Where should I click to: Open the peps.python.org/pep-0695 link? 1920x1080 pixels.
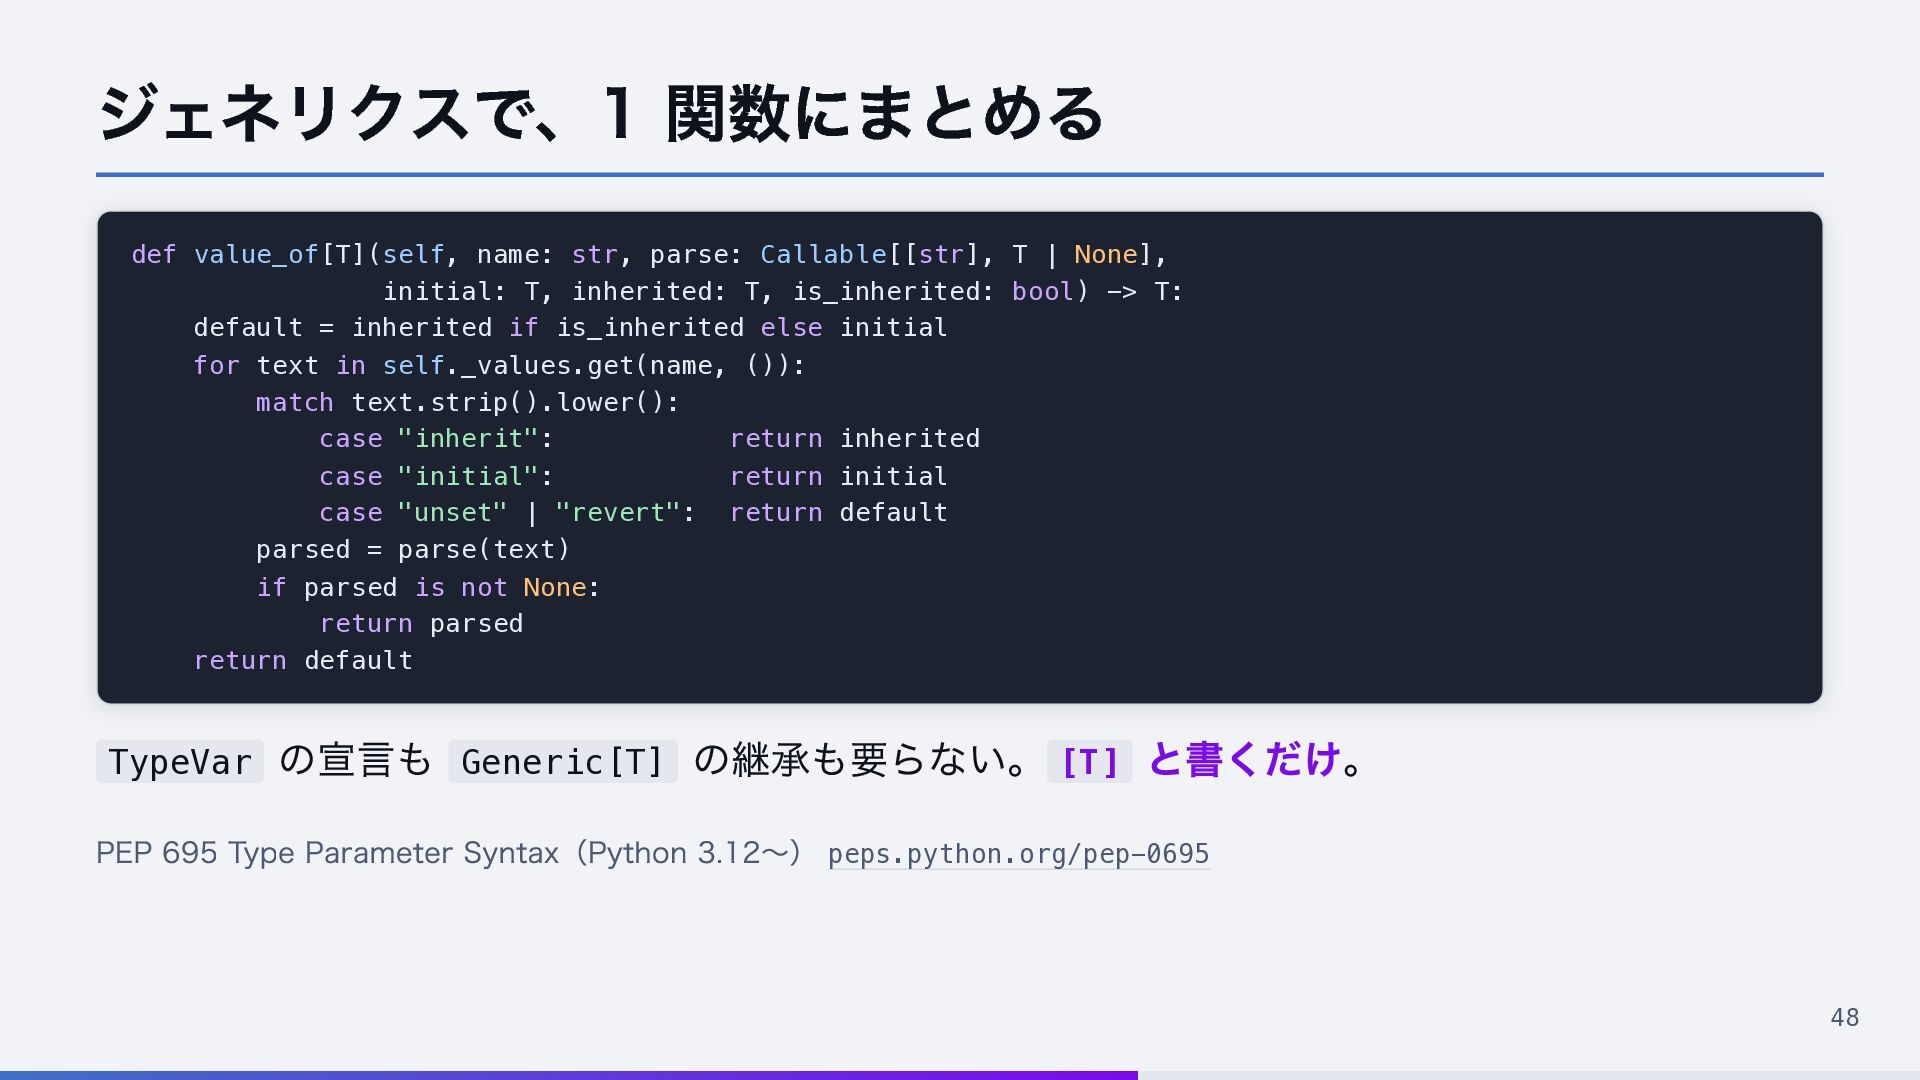click(x=1018, y=854)
